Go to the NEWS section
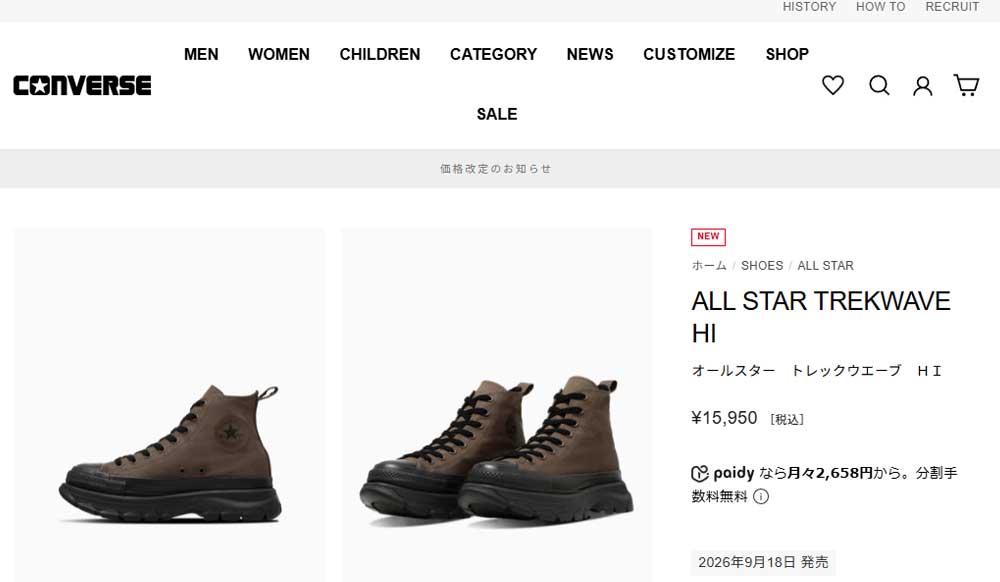 tap(590, 54)
